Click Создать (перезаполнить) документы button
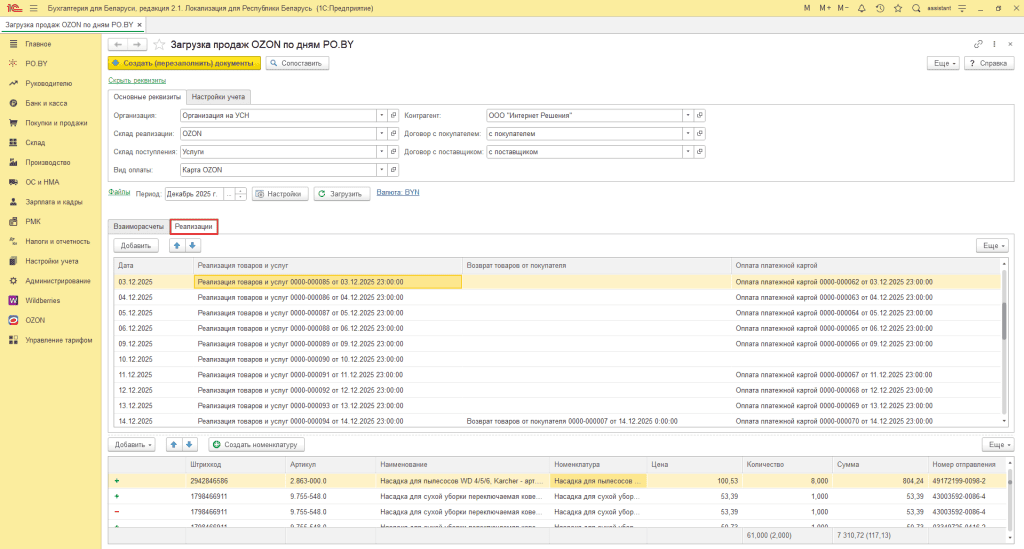This screenshot has height=549, width=1024. (184, 63)
